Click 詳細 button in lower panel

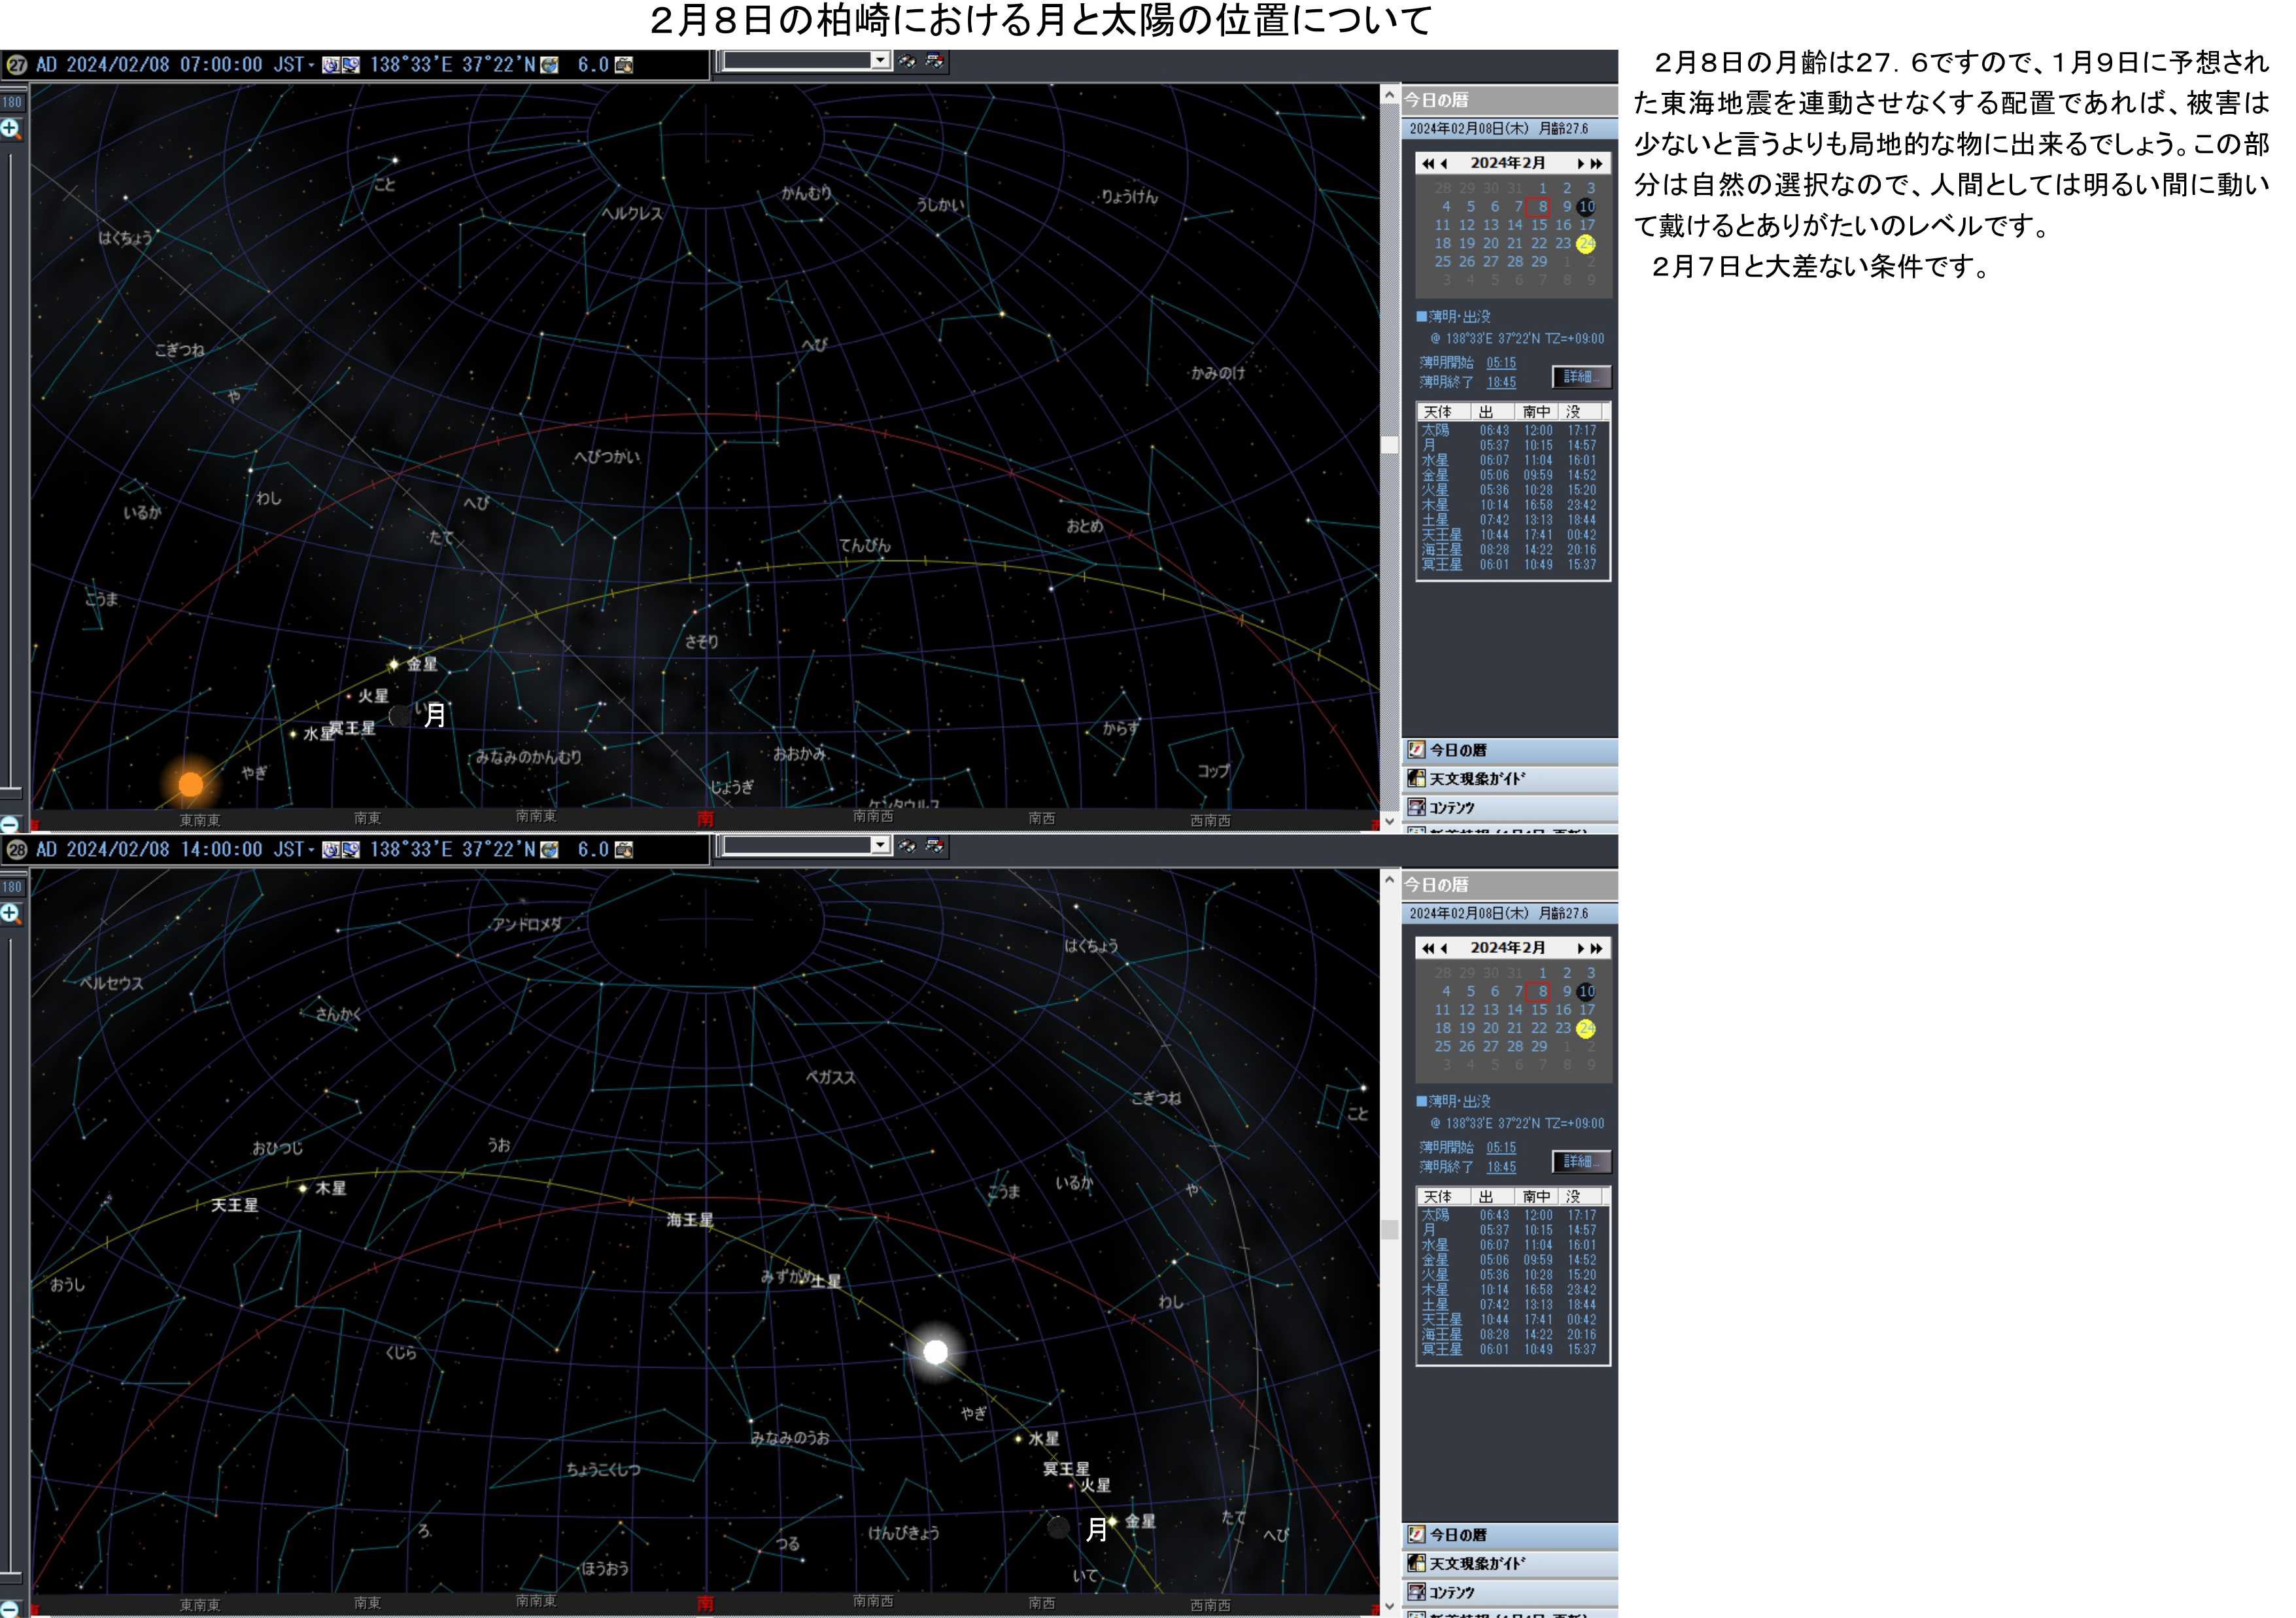pos(1582,1162)
